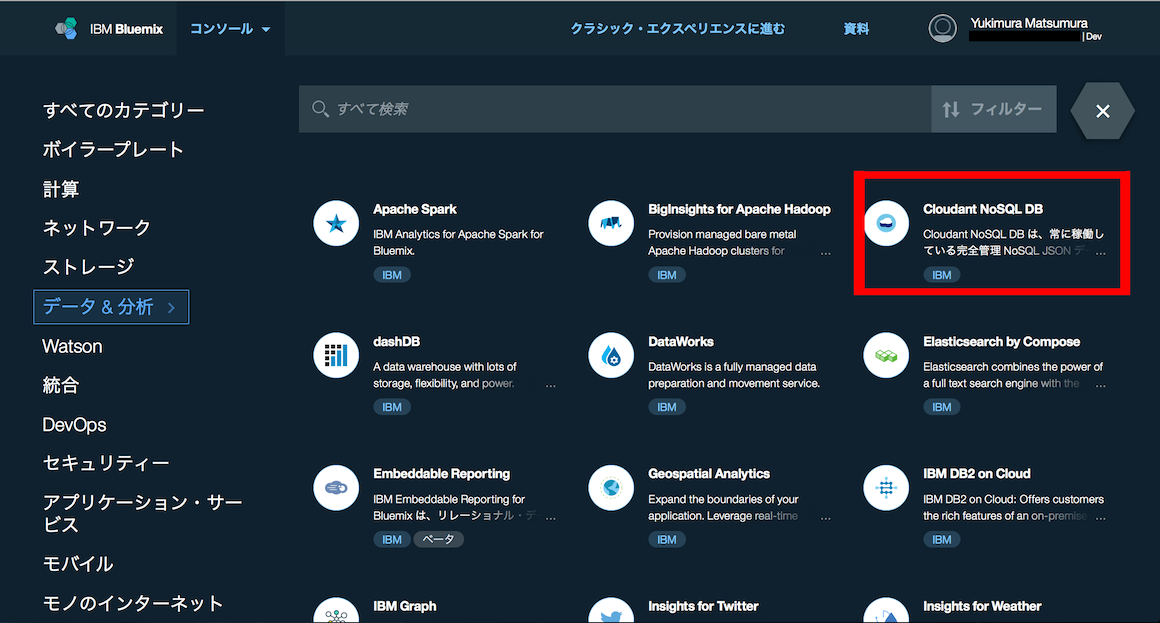Select the 計算 category

coord(61,189)
